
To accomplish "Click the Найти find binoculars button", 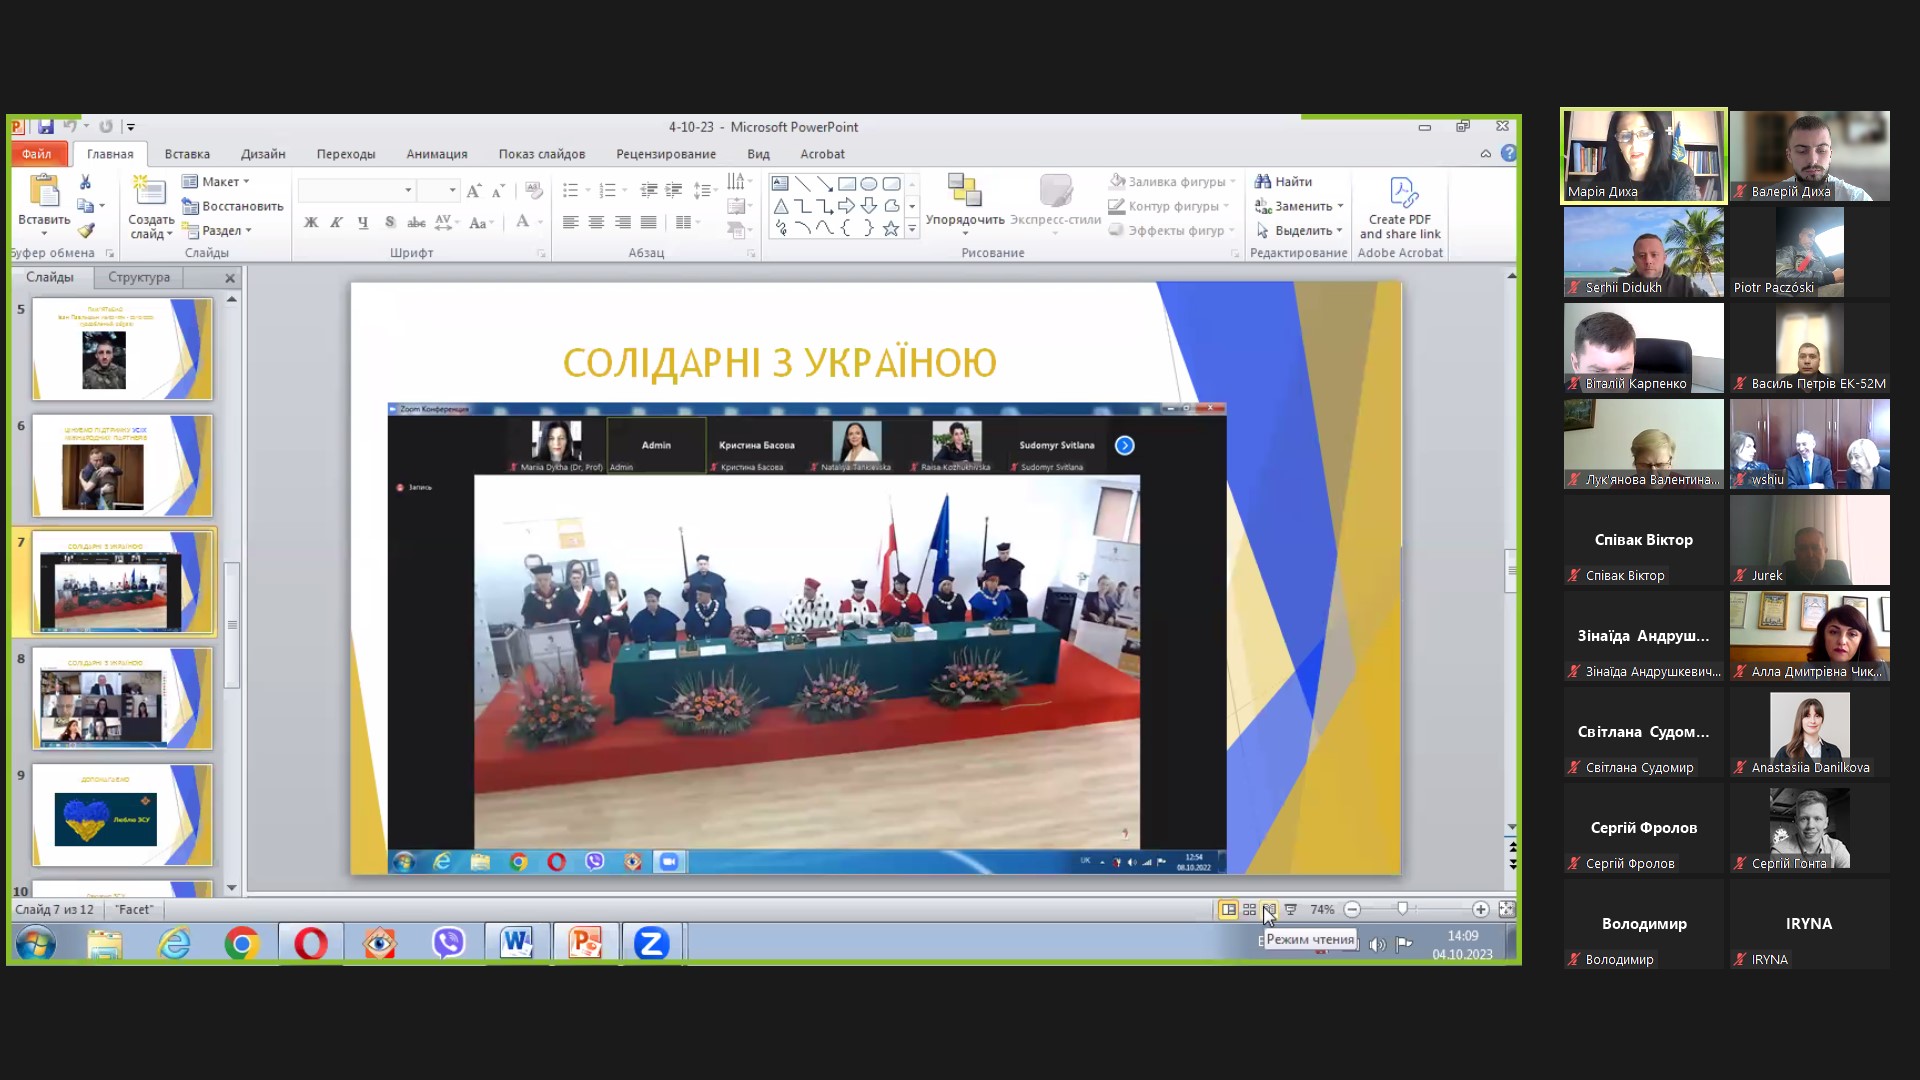I will 1284,182.
